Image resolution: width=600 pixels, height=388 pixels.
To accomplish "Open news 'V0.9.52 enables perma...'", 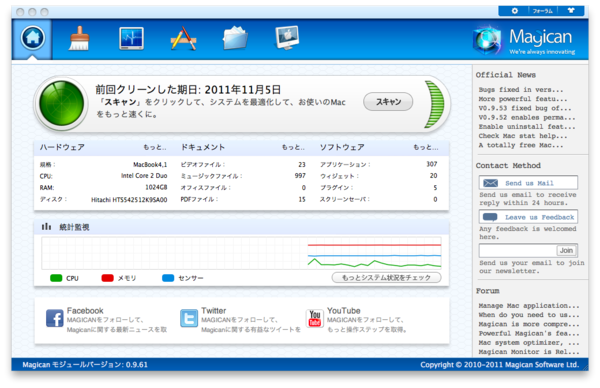I will point(527,117).
